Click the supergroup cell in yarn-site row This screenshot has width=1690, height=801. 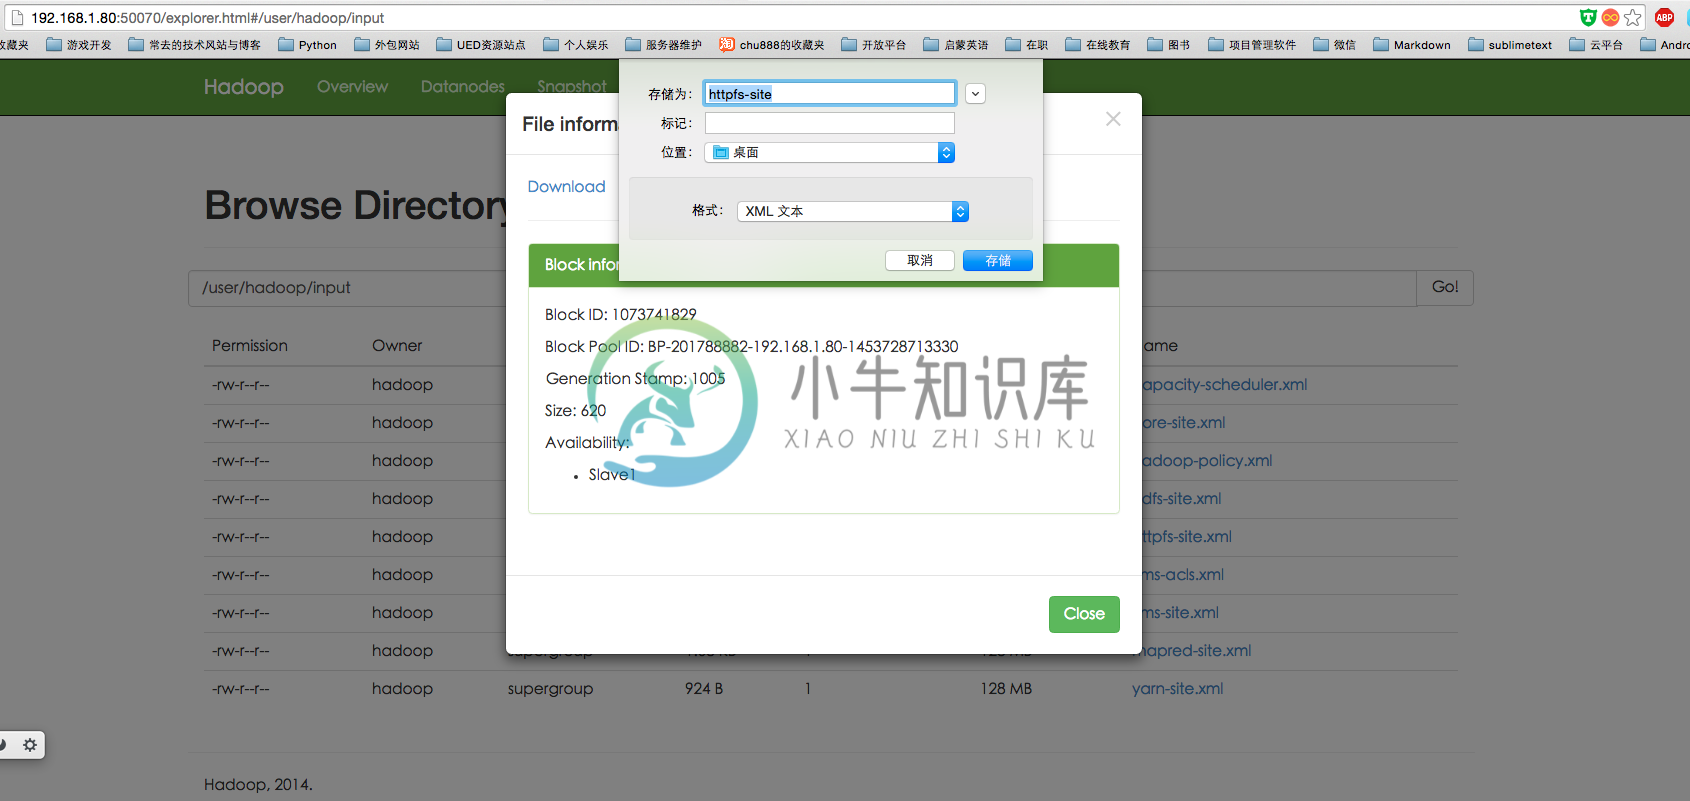pos(550,689)
